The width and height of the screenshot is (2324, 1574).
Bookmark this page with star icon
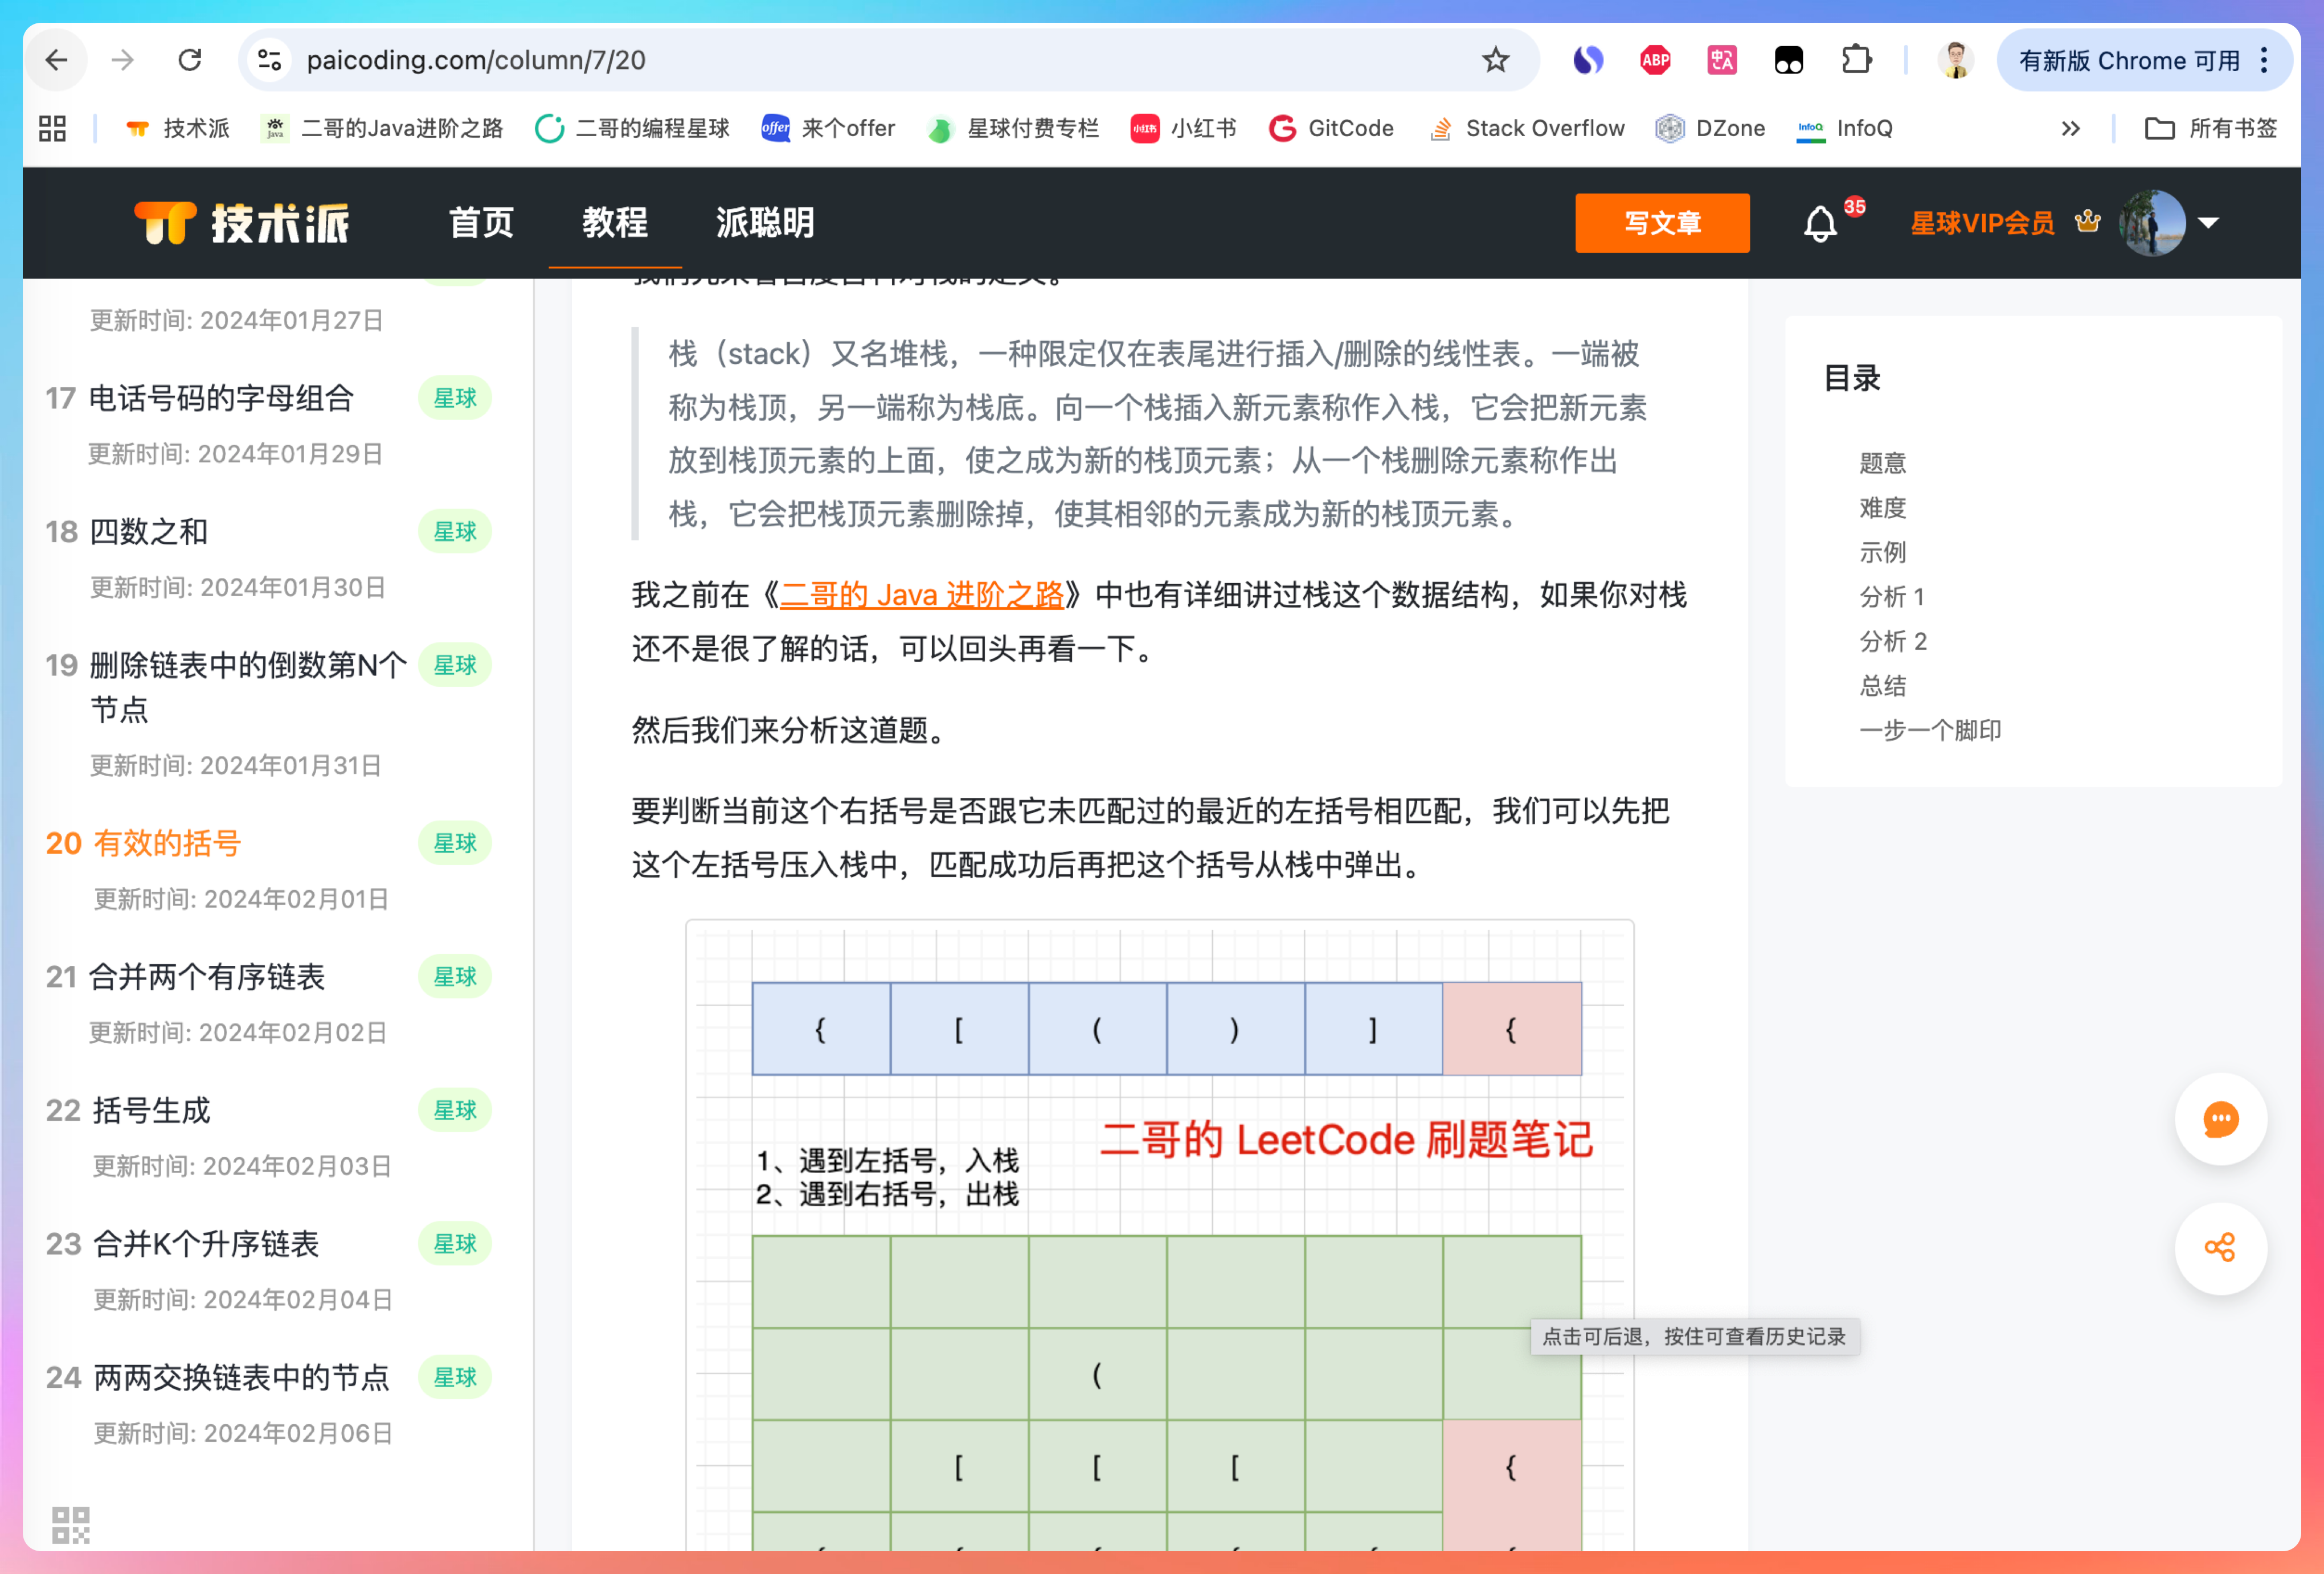[x=1495, y=60]
